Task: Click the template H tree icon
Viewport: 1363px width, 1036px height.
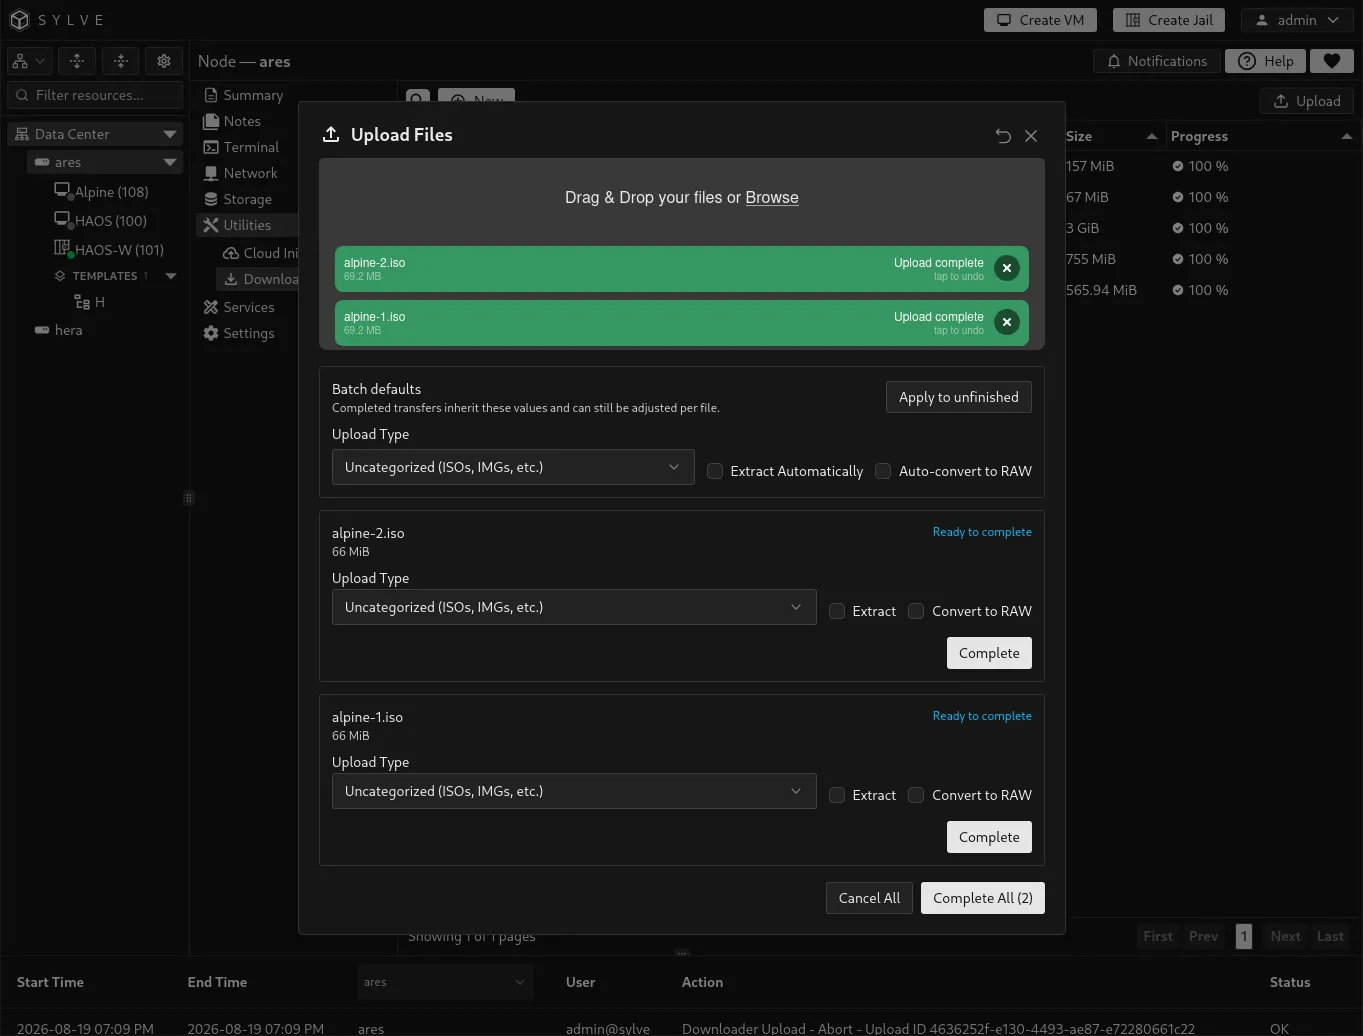Action: 82,302
